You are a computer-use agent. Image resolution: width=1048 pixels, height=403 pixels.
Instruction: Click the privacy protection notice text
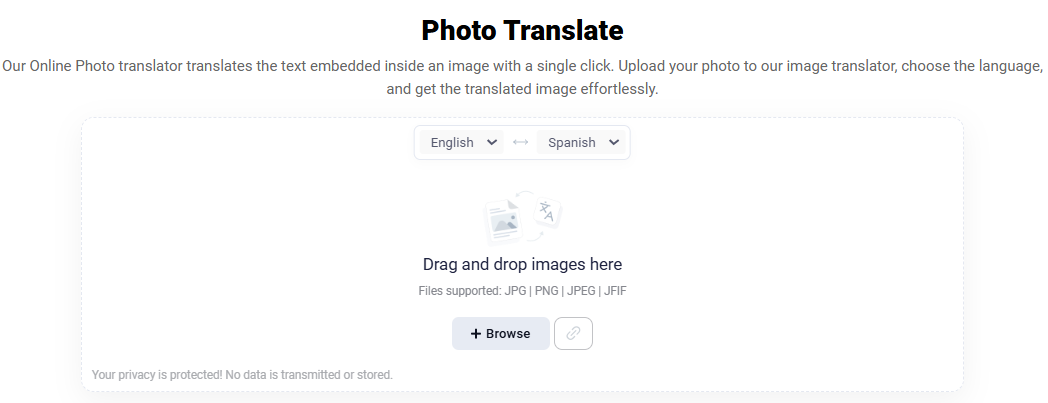coord(242,375)
